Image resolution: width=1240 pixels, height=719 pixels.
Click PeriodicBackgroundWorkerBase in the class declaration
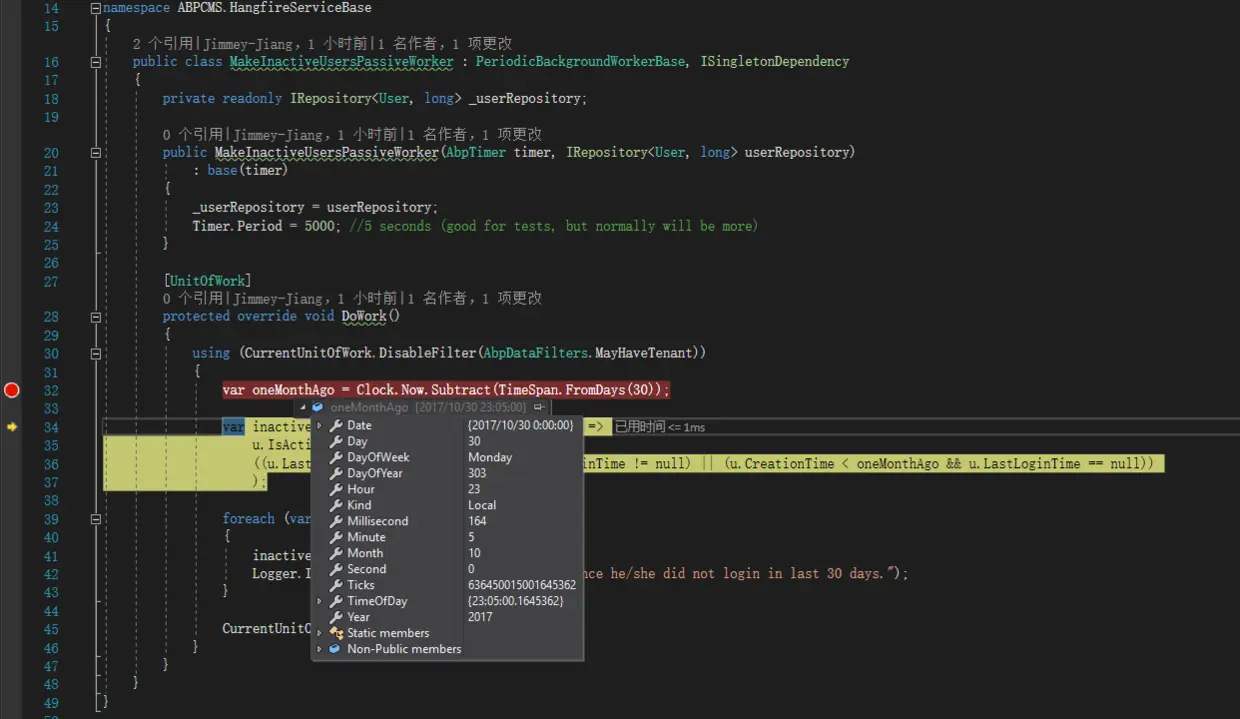[581, 62]
